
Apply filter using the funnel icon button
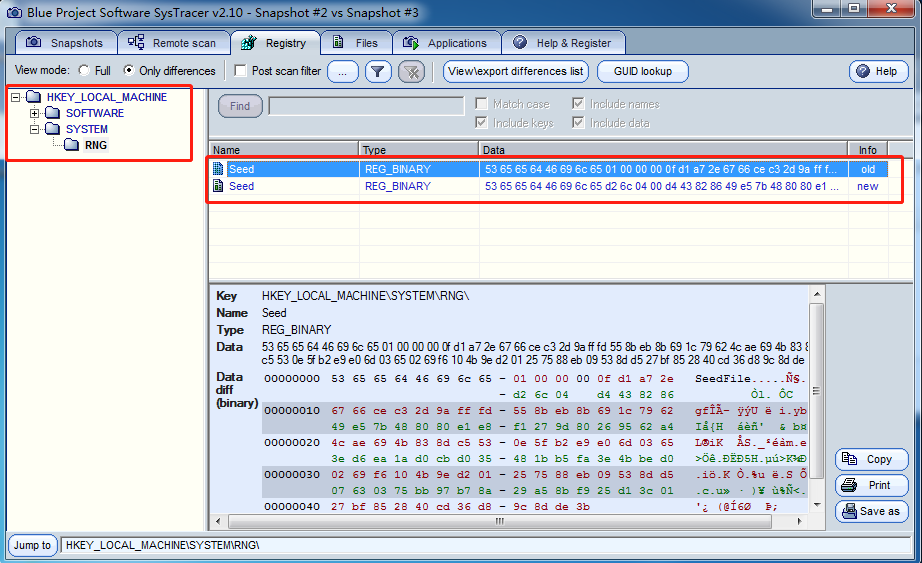point(378,72)
